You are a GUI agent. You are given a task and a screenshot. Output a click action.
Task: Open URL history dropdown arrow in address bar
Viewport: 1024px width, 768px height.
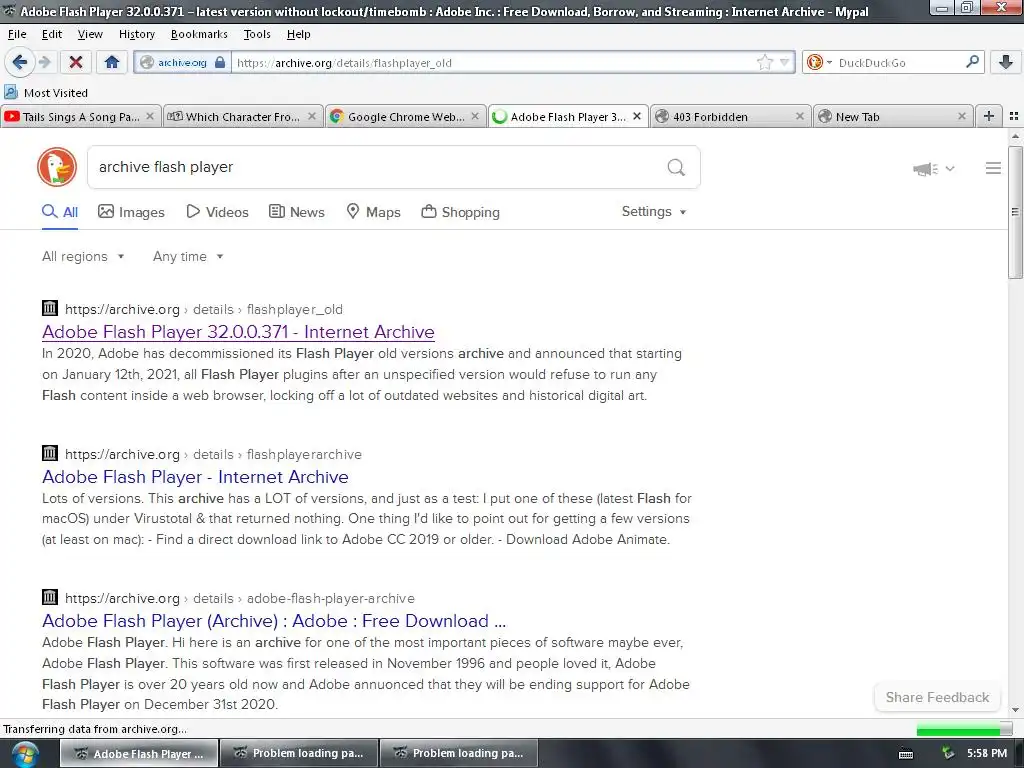coord(785,63)
